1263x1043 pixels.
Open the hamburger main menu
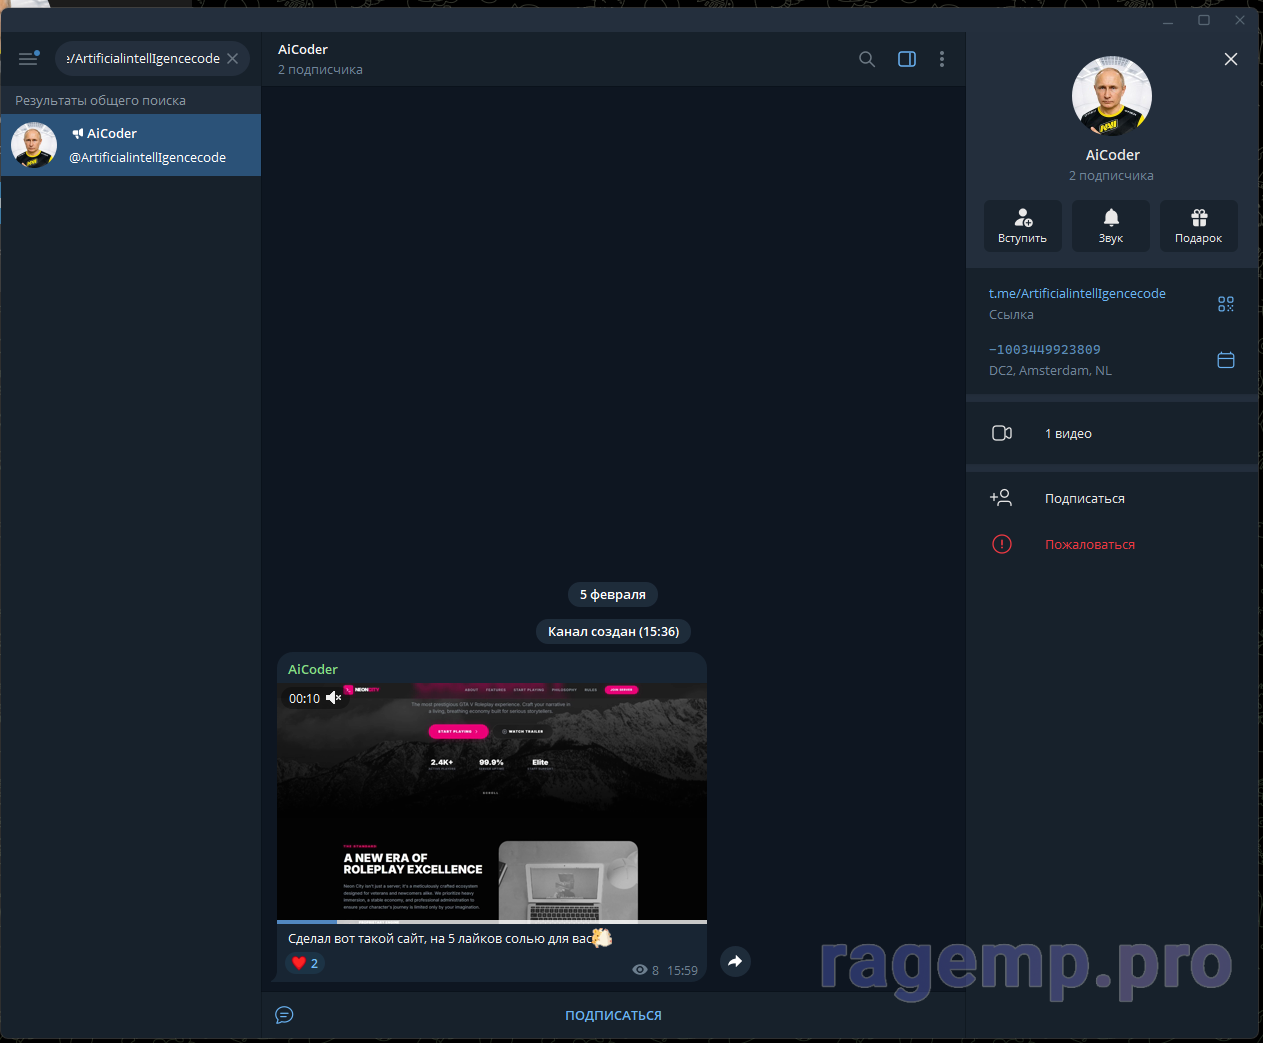tap(28, 59)
